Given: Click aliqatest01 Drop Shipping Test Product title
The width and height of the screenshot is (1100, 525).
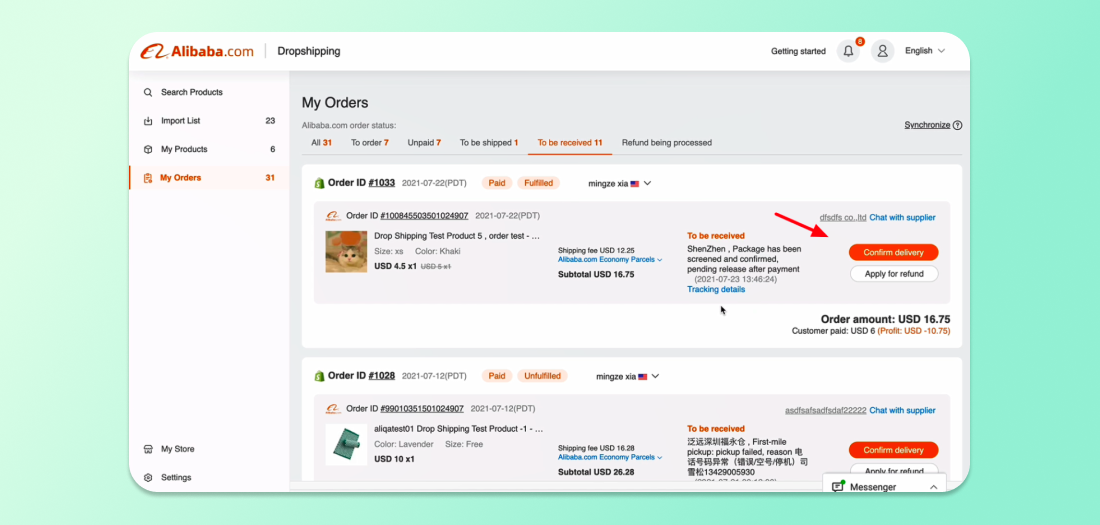Looking at the screenshot, I should point(459,430).
